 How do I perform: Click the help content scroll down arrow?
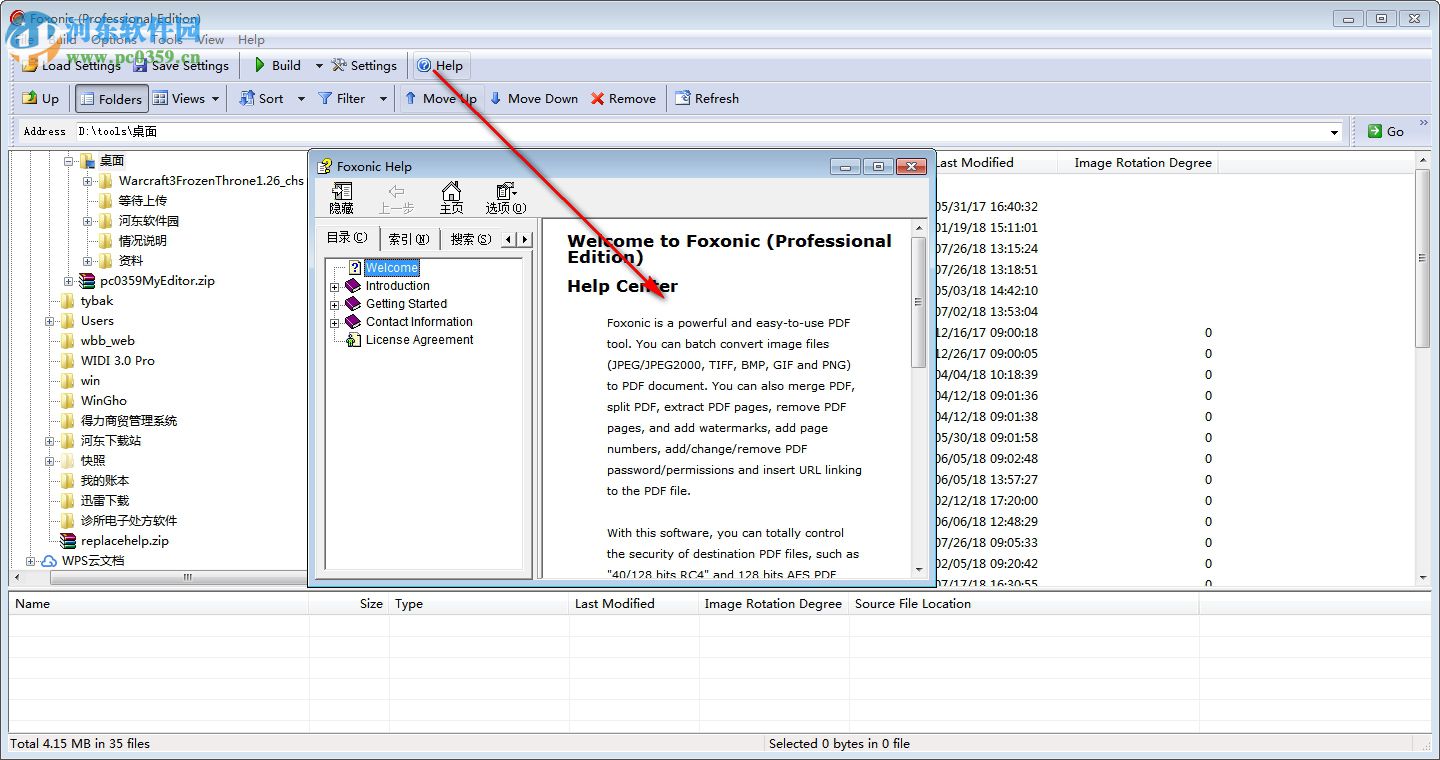click(x=918, y=569)
